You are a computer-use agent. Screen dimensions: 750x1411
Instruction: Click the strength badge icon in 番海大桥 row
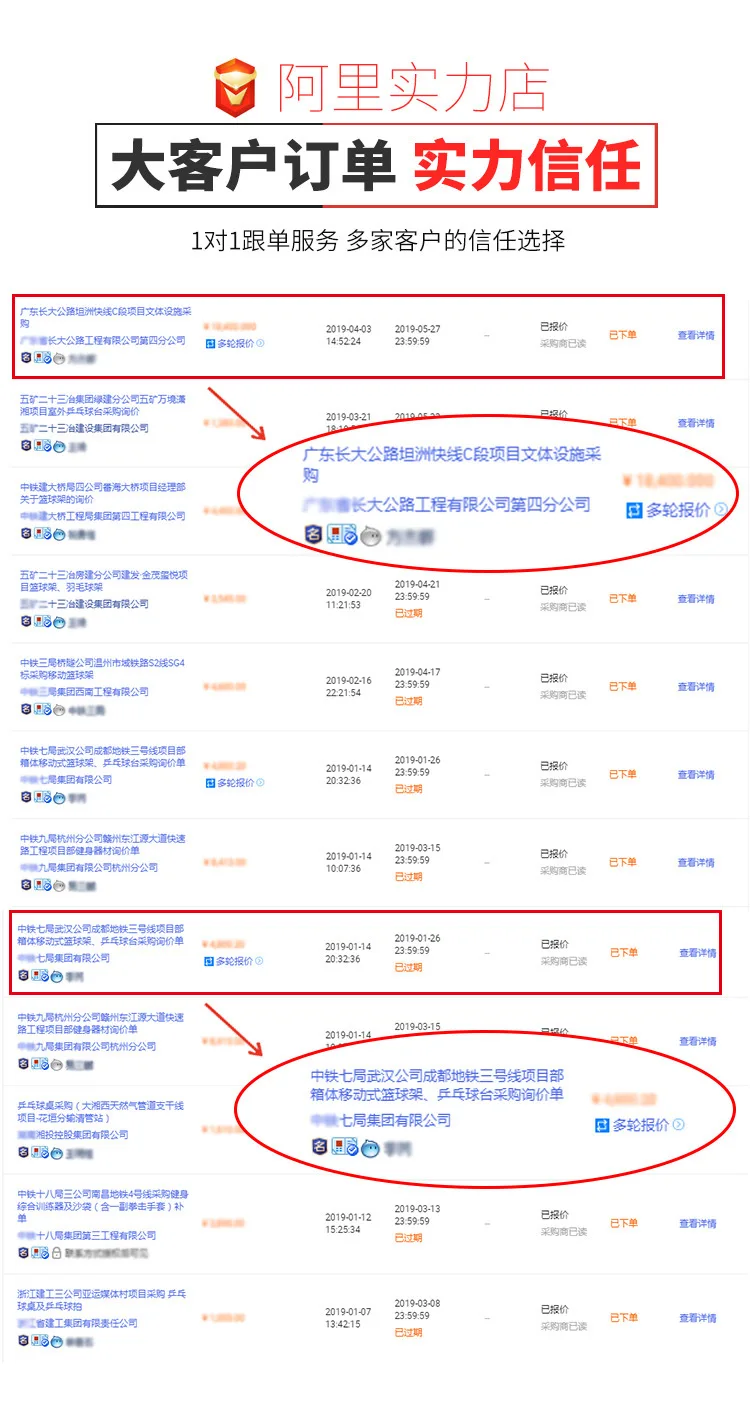click(x=26, y=533)
